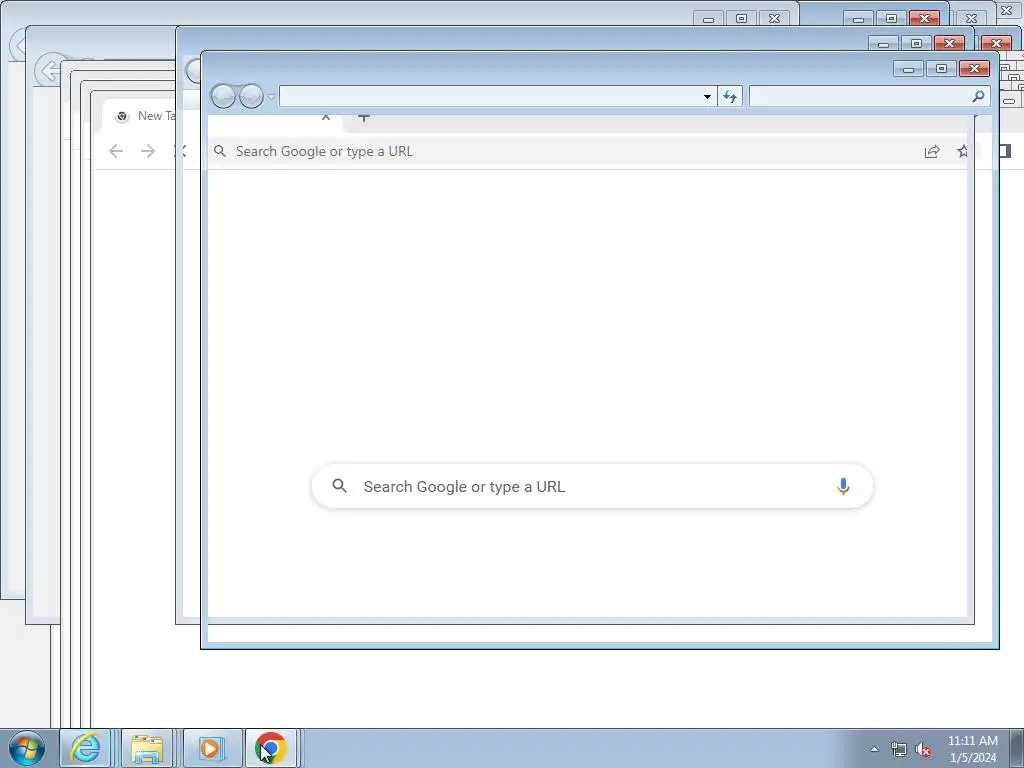Open Windows Media Player from taskbar

pyautogui.click(x=210, y=748)
